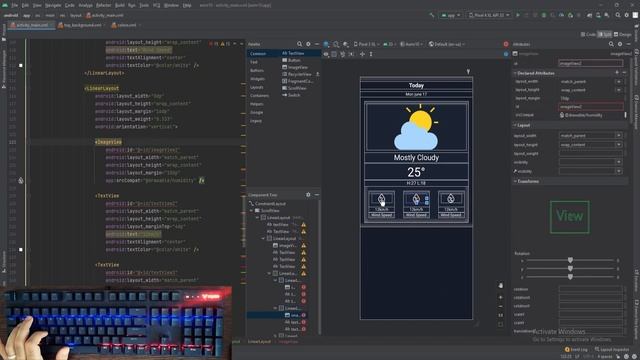Add attribute with plus in Declared Attributes
The height and width of the screenshot is (360, 640).
coord(617,73)
